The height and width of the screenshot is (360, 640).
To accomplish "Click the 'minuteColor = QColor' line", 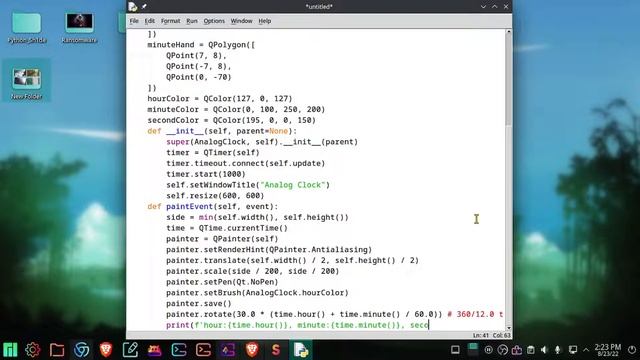I will (236, 109).
